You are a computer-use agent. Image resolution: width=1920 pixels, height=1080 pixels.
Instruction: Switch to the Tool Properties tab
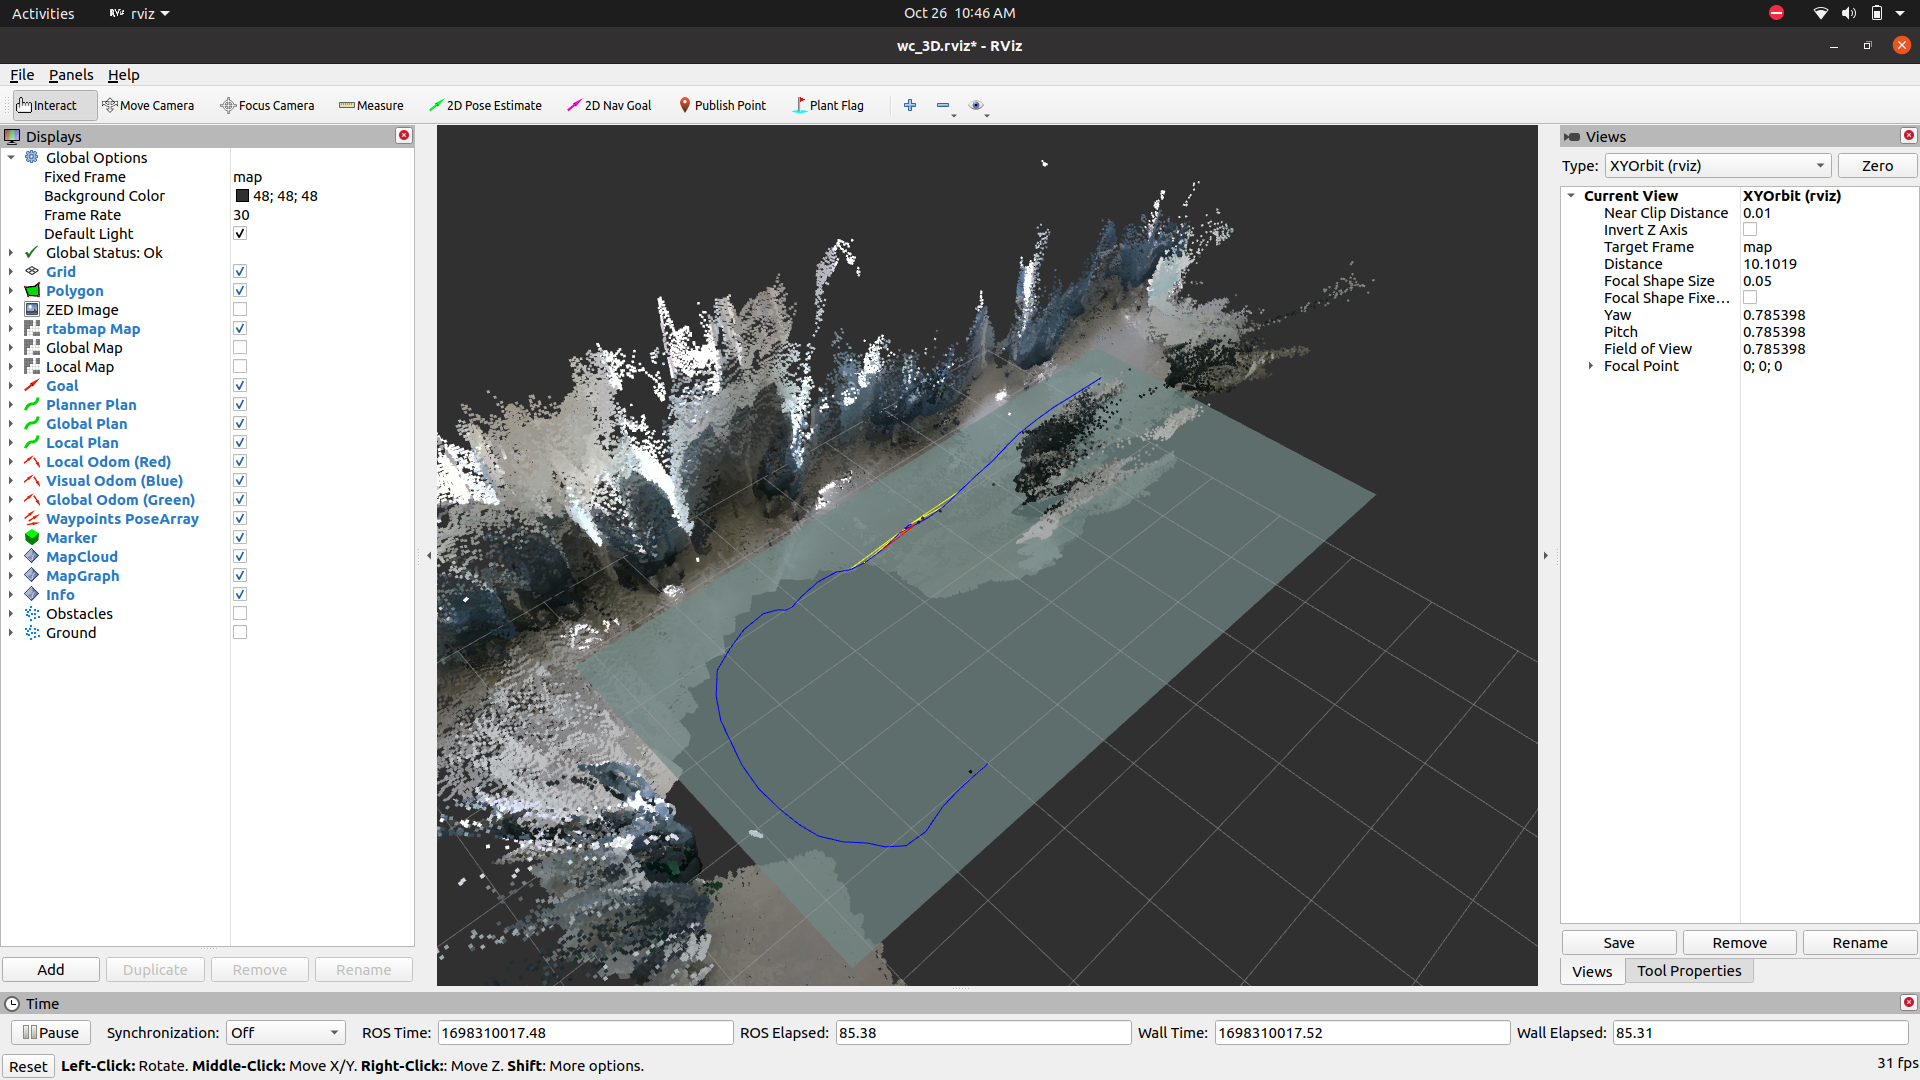pyautogui.click(x=1689, y=971)
